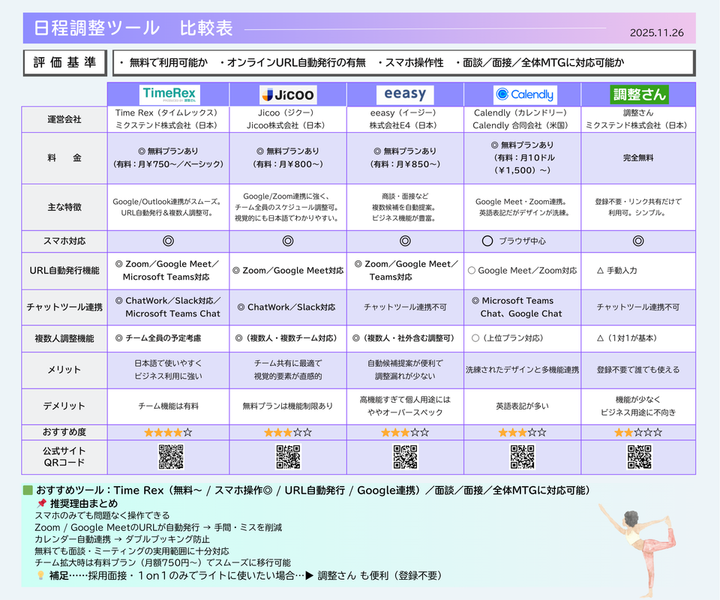
Task: Click the △ 手動入力 cell
Action: click(638, 270)
